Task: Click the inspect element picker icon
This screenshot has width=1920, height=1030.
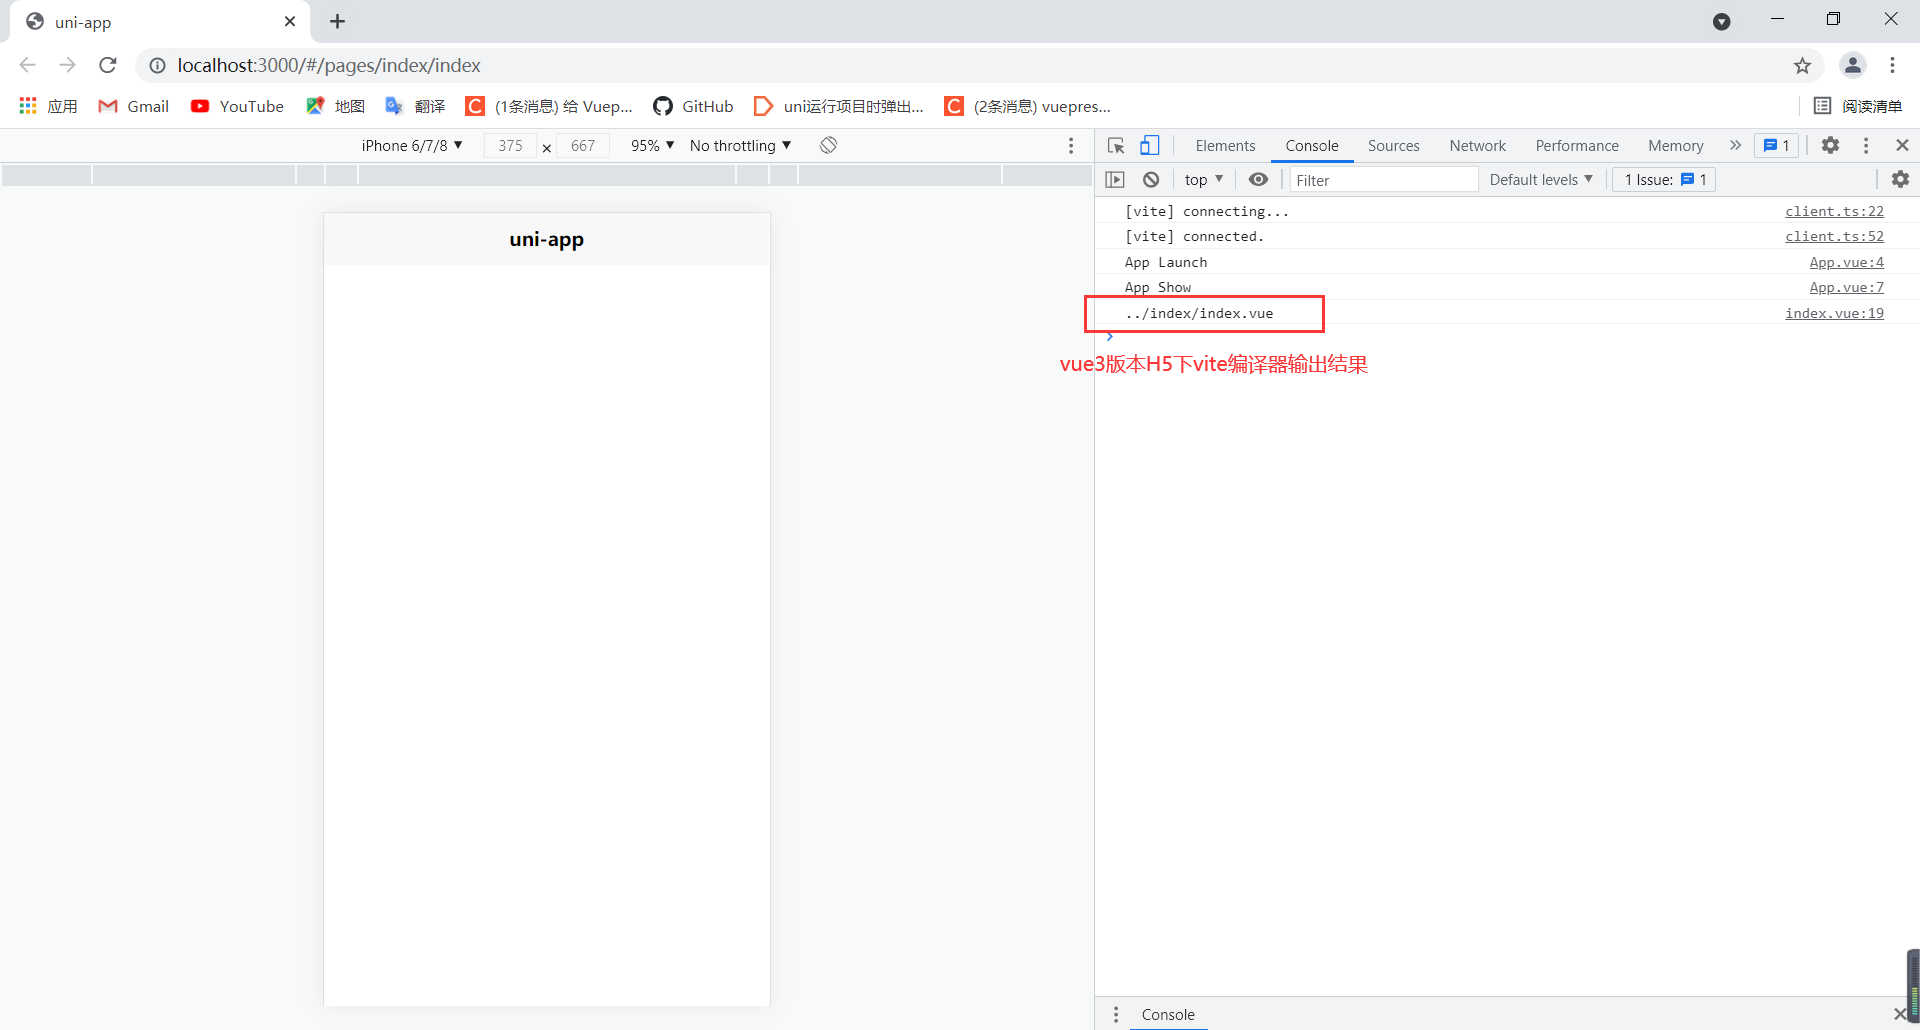Action: click(x=1116, y=146)
